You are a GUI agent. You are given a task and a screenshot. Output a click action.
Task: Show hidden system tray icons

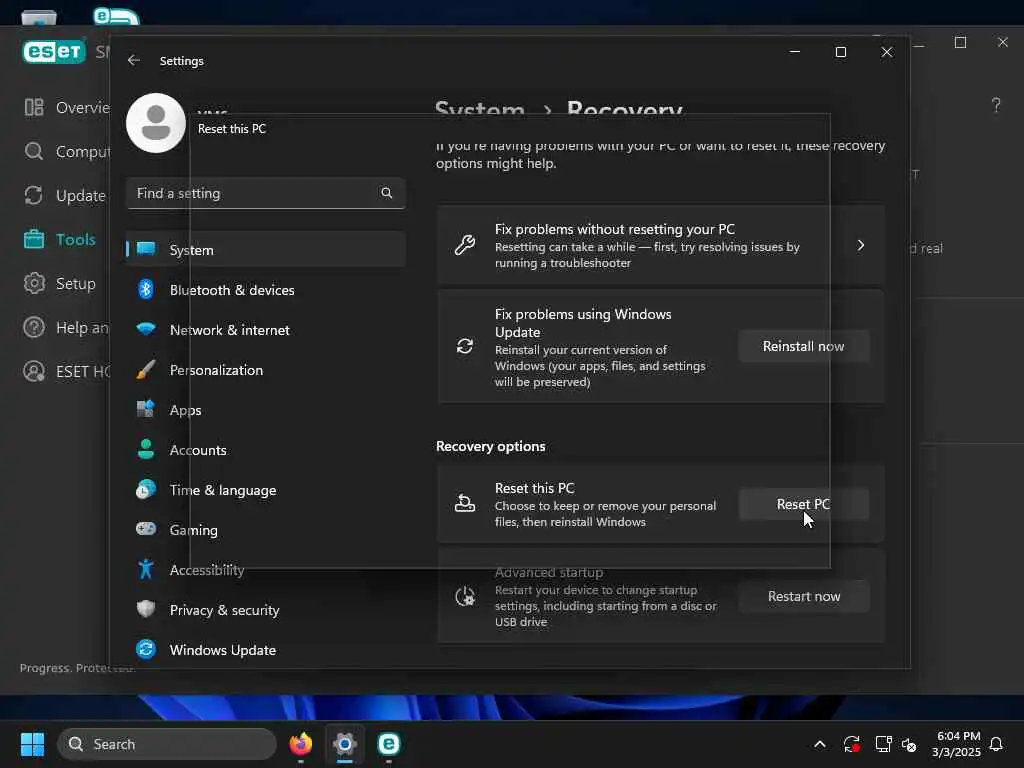[x=820, y=744]
